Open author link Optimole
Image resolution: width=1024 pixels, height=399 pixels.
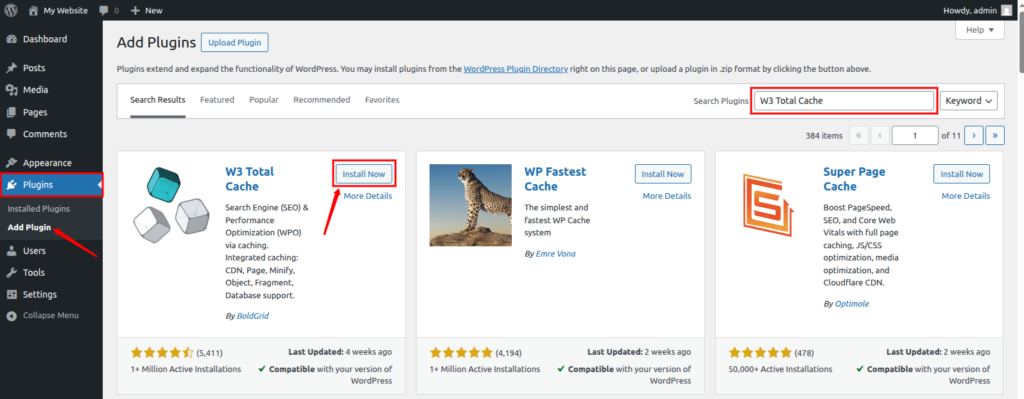coord(852,304)
